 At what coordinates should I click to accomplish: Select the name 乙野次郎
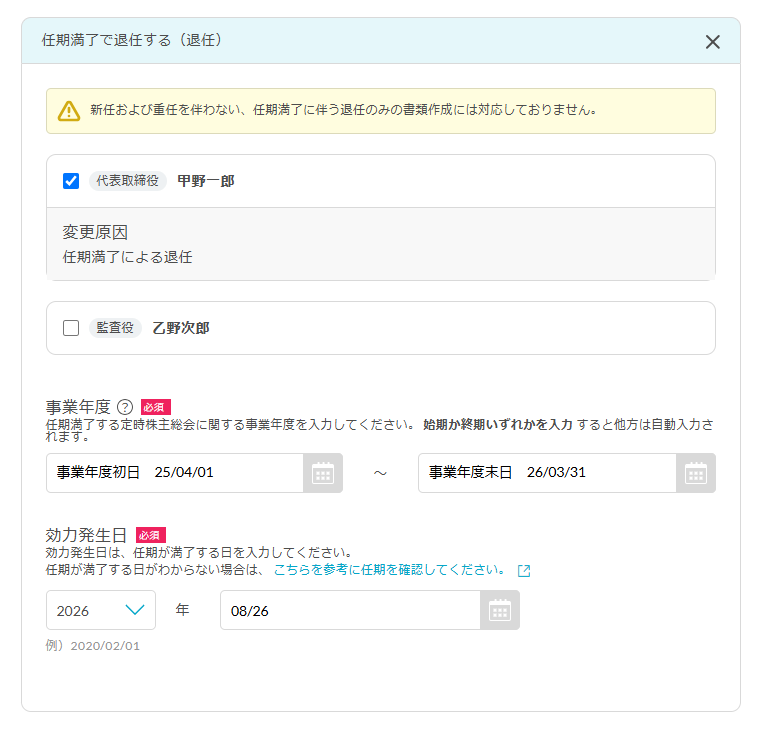(x=180, y=328)
